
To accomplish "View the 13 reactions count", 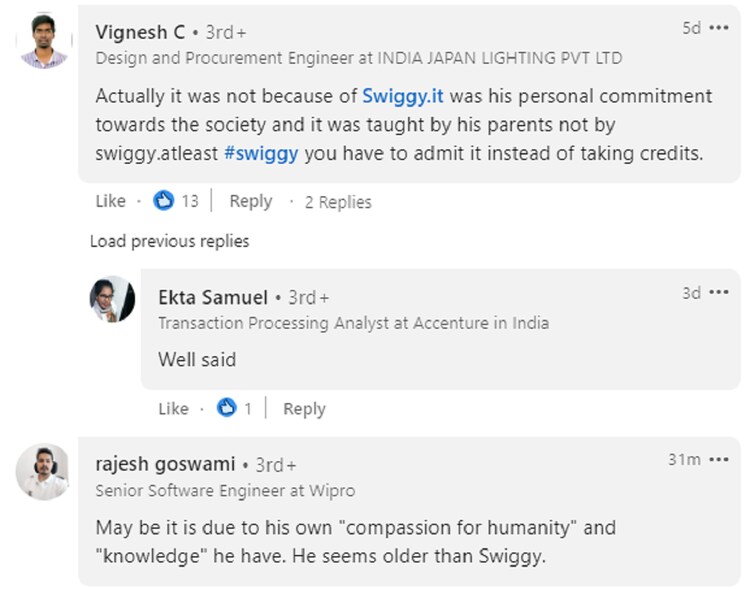I will point(189,201).
